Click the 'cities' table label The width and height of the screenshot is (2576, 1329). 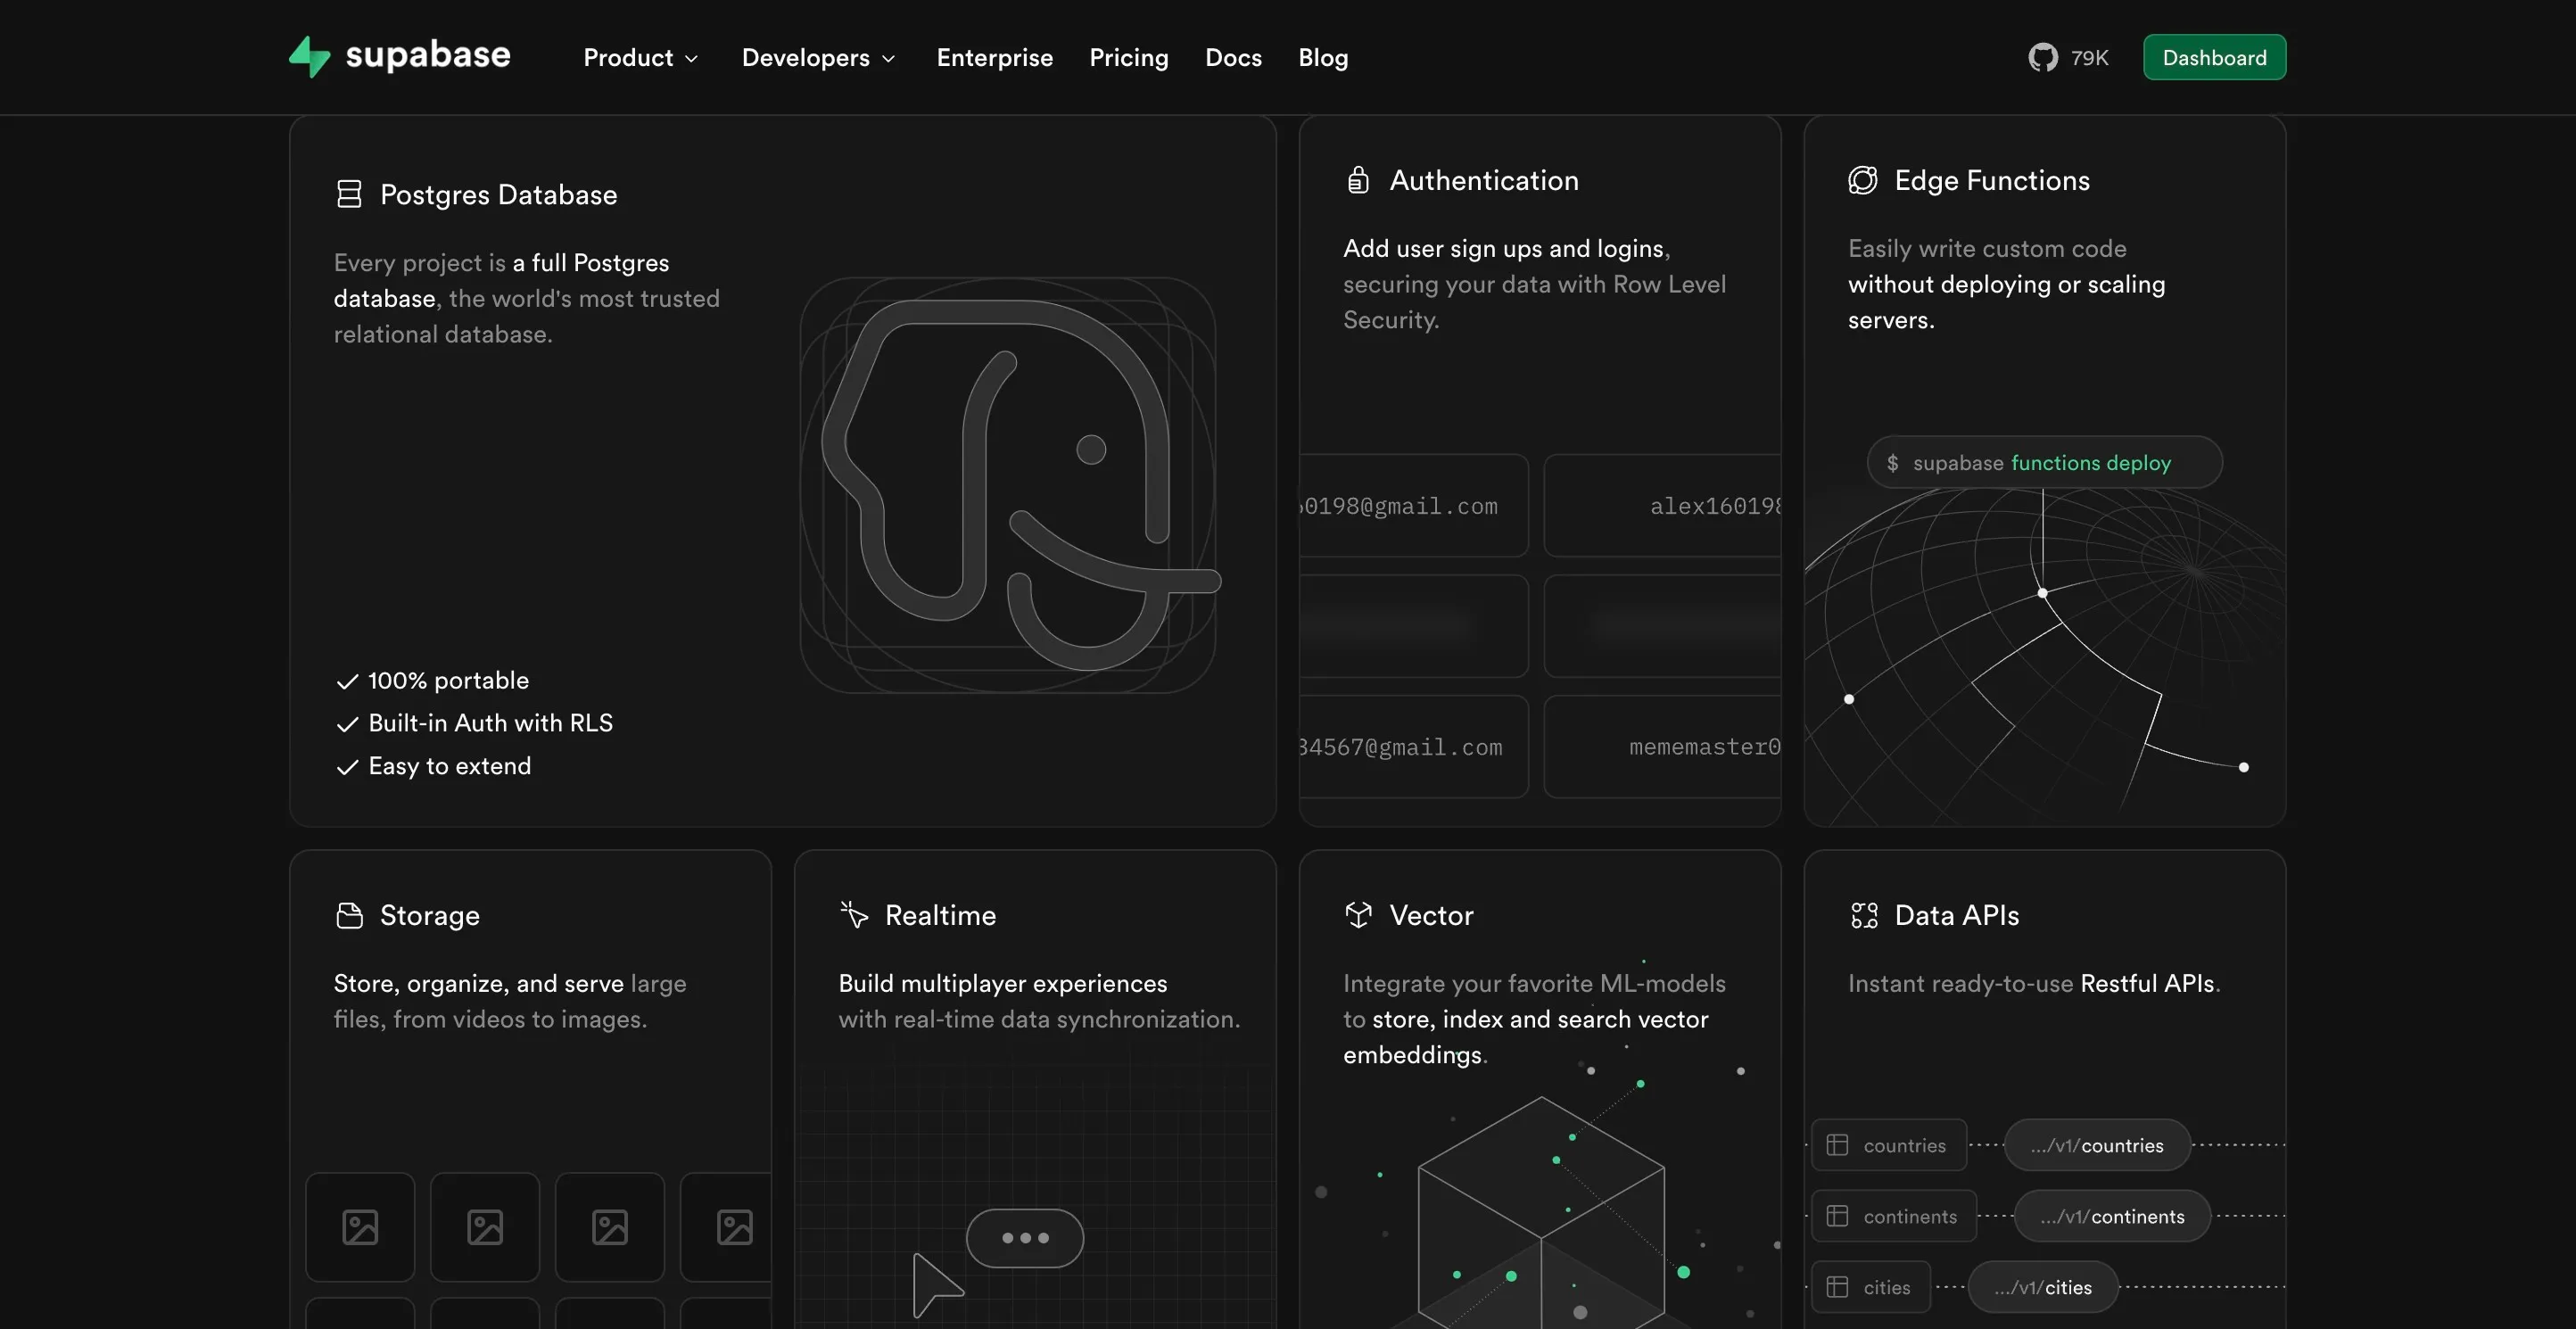pos(1886,1287)
